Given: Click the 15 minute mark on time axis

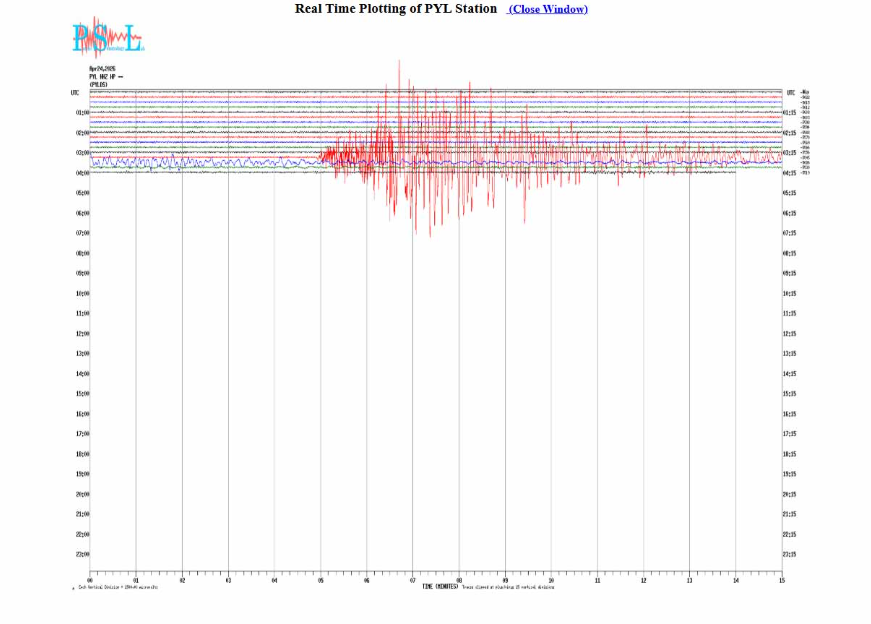Looking at the screenshot, I should tap(781, 579).
